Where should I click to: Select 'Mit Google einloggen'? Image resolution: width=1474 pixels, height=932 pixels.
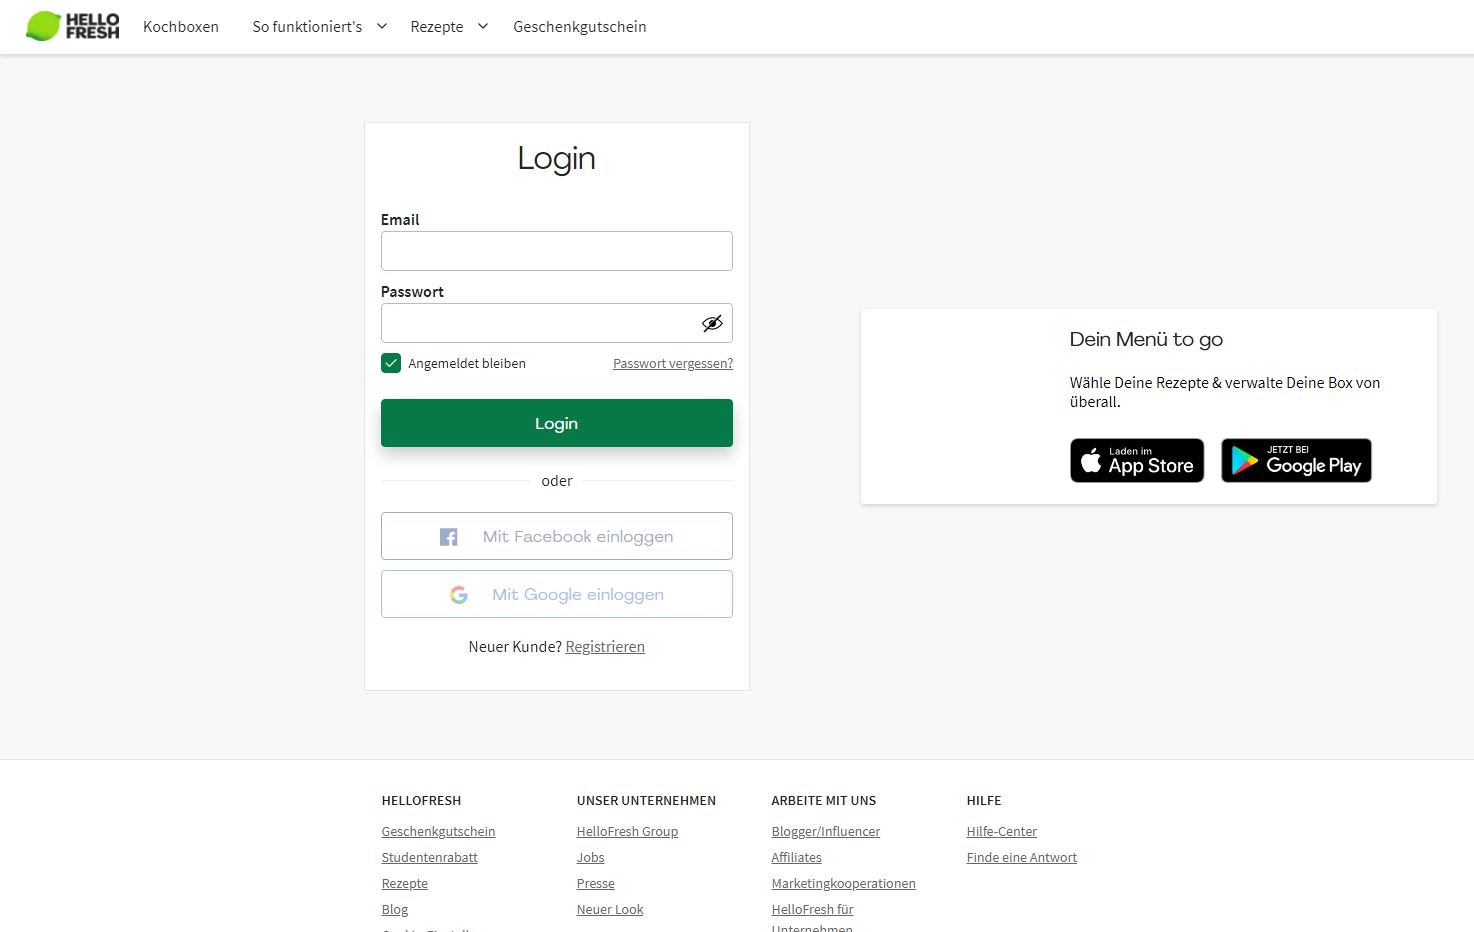point(556,594)
